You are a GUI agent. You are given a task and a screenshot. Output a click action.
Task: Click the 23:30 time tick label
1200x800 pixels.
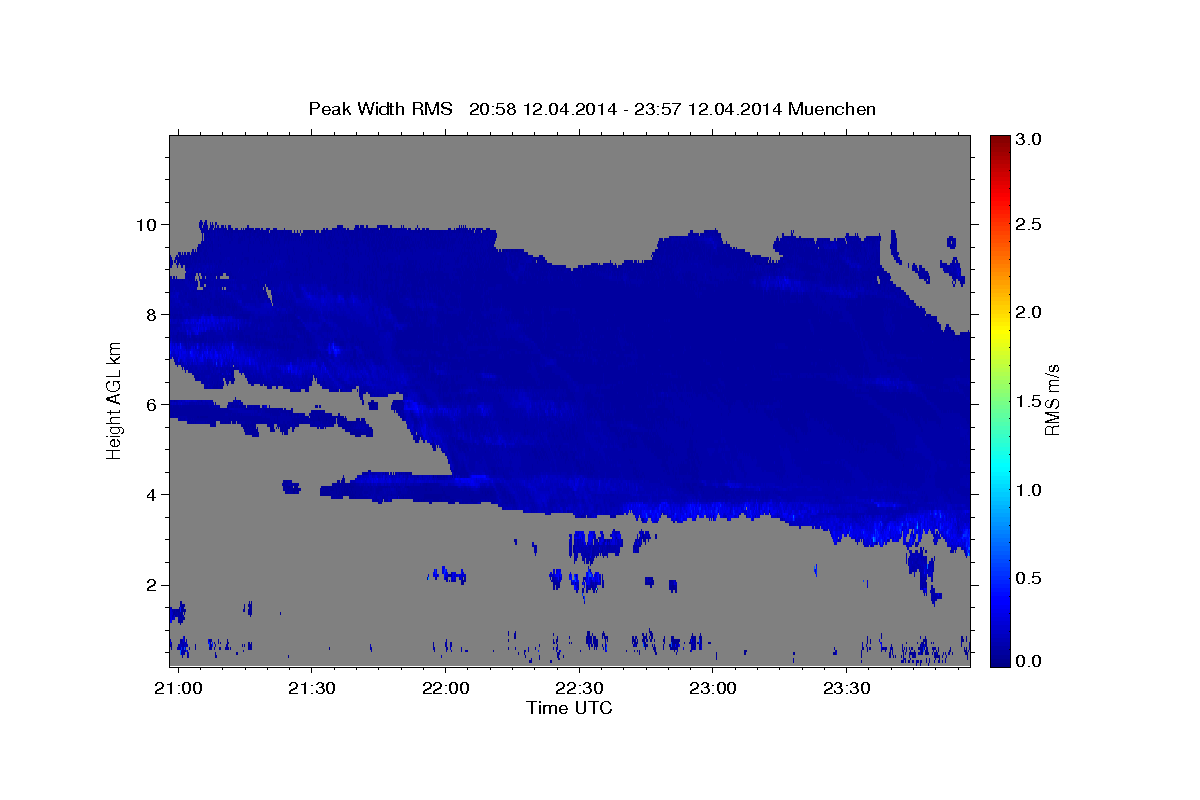tap(847, 689)
